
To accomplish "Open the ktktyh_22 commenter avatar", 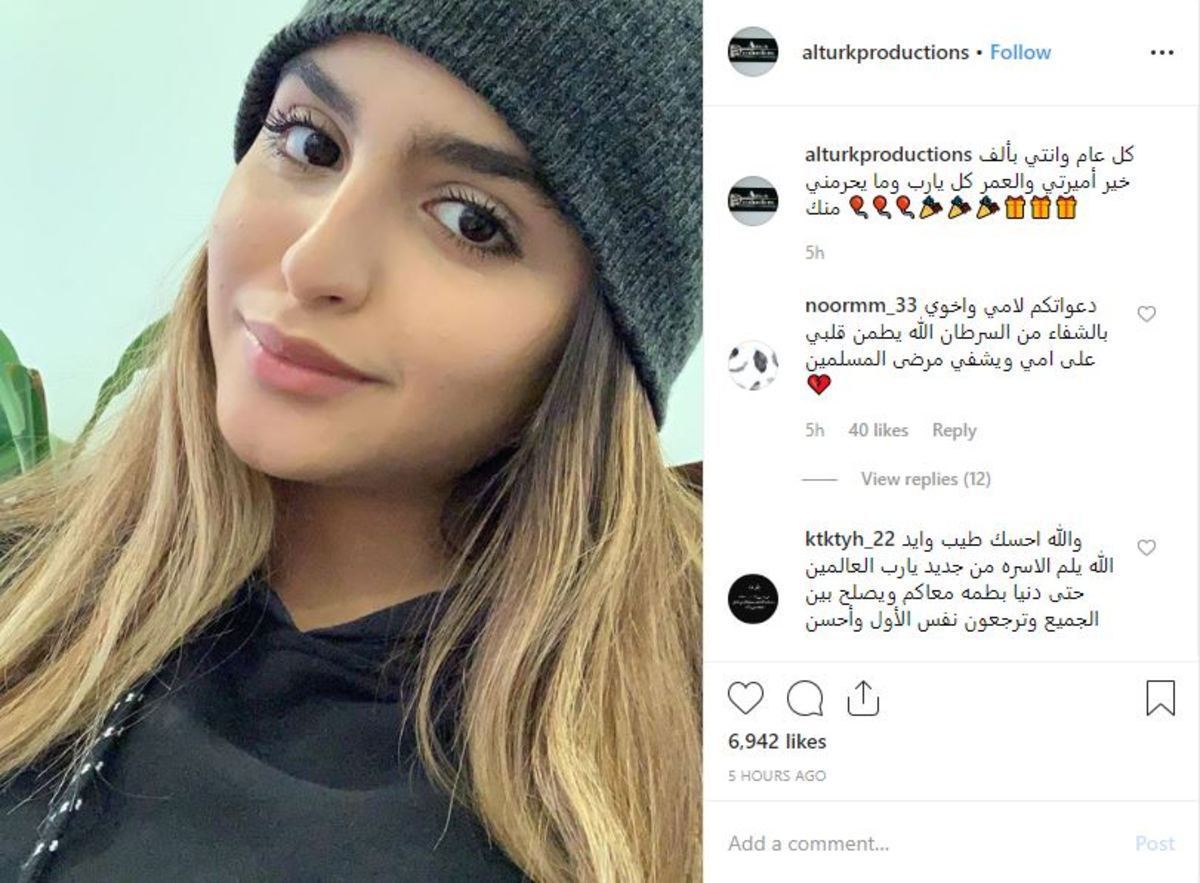I will coord(753,599).
